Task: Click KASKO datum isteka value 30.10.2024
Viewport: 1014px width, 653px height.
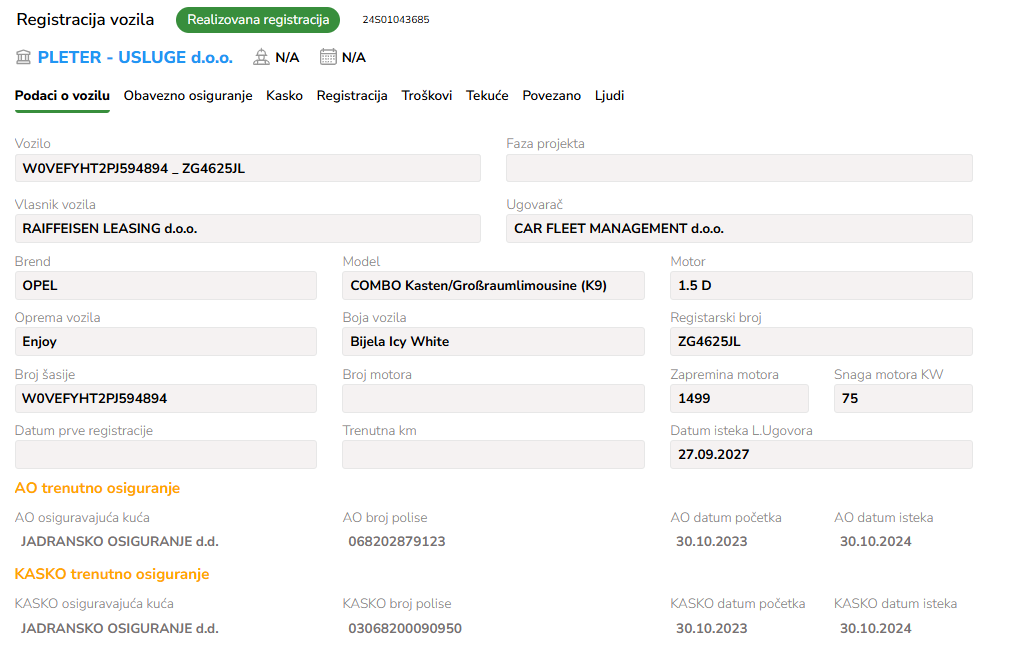Action: point(876,628)
